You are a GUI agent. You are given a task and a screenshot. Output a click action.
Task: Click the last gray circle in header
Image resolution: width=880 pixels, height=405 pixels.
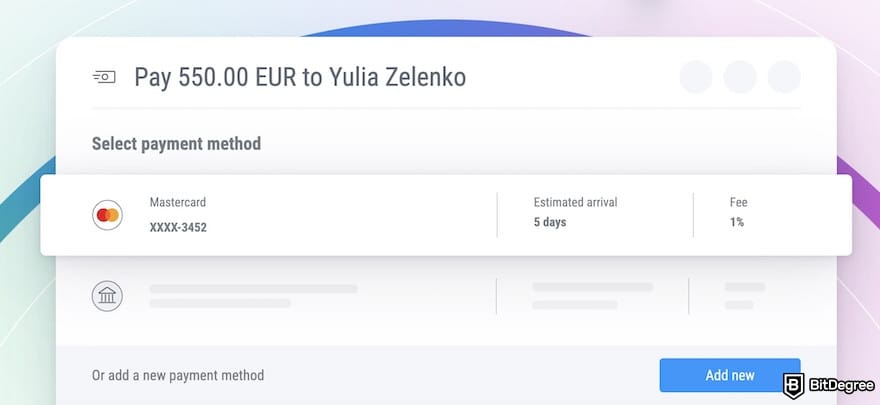pyautogui.click(x=784, y=77)
